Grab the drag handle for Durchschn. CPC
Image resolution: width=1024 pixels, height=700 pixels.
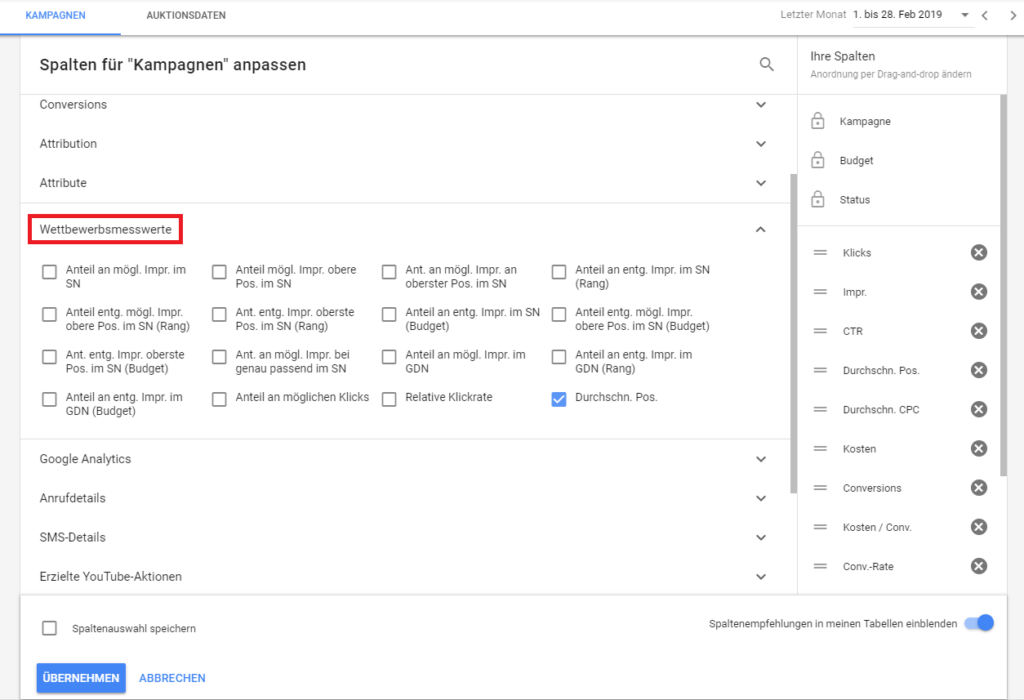click(820, 409)
